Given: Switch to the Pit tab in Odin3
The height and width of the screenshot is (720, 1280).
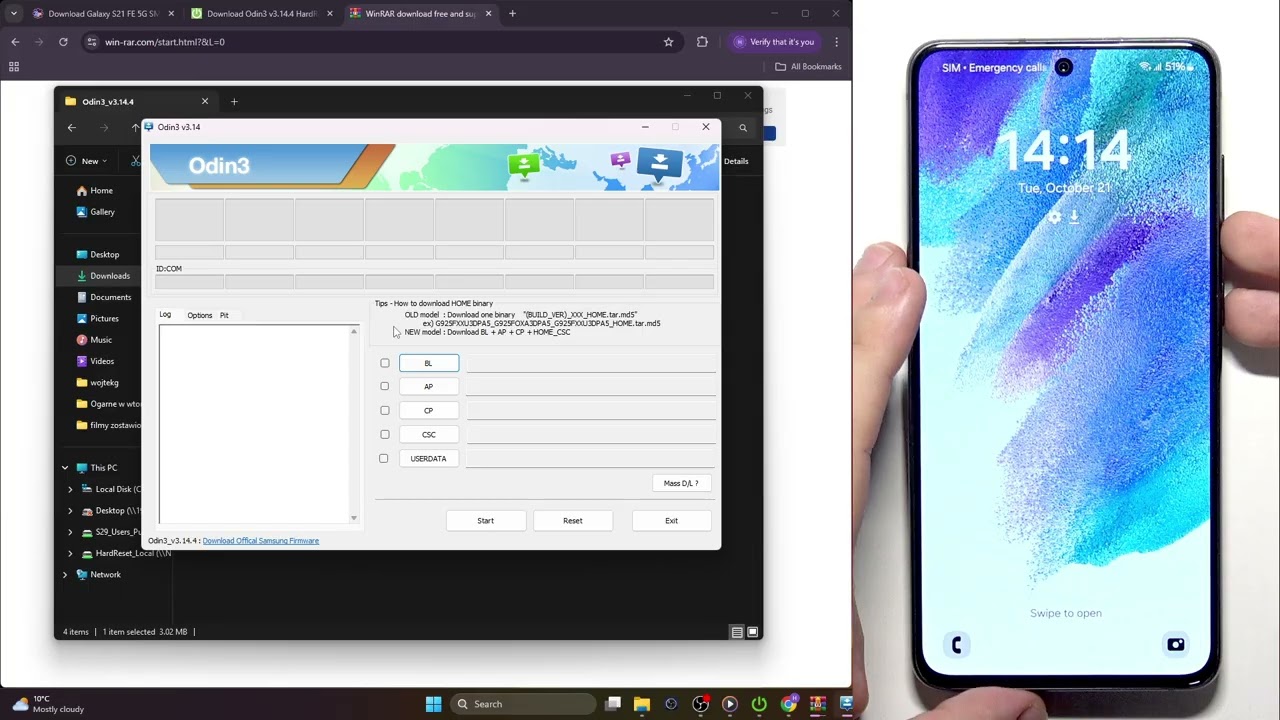Looking at the screenshot, I should pos(224,315).
